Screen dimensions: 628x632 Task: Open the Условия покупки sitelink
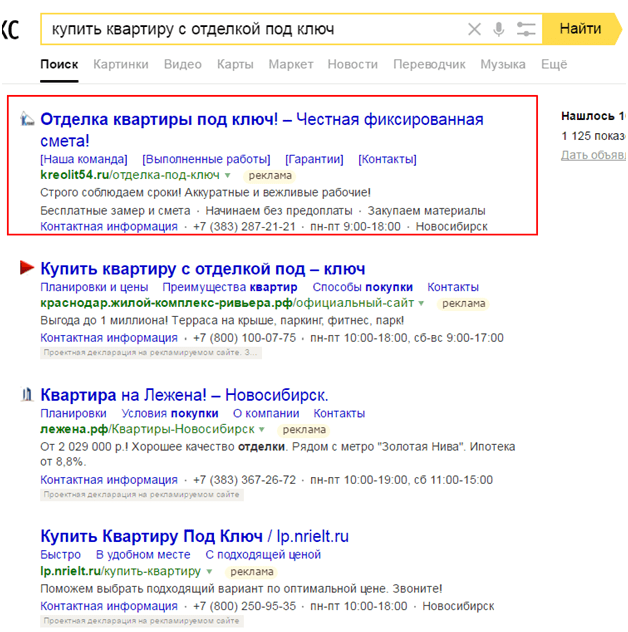point(170,414)
